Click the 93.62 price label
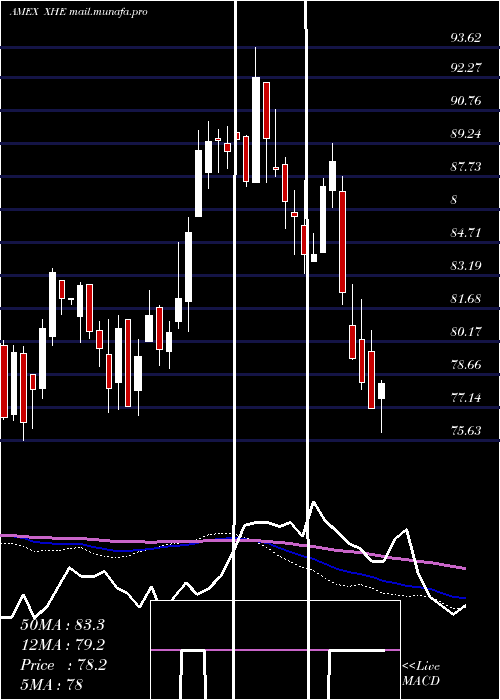 pos(466,38)
